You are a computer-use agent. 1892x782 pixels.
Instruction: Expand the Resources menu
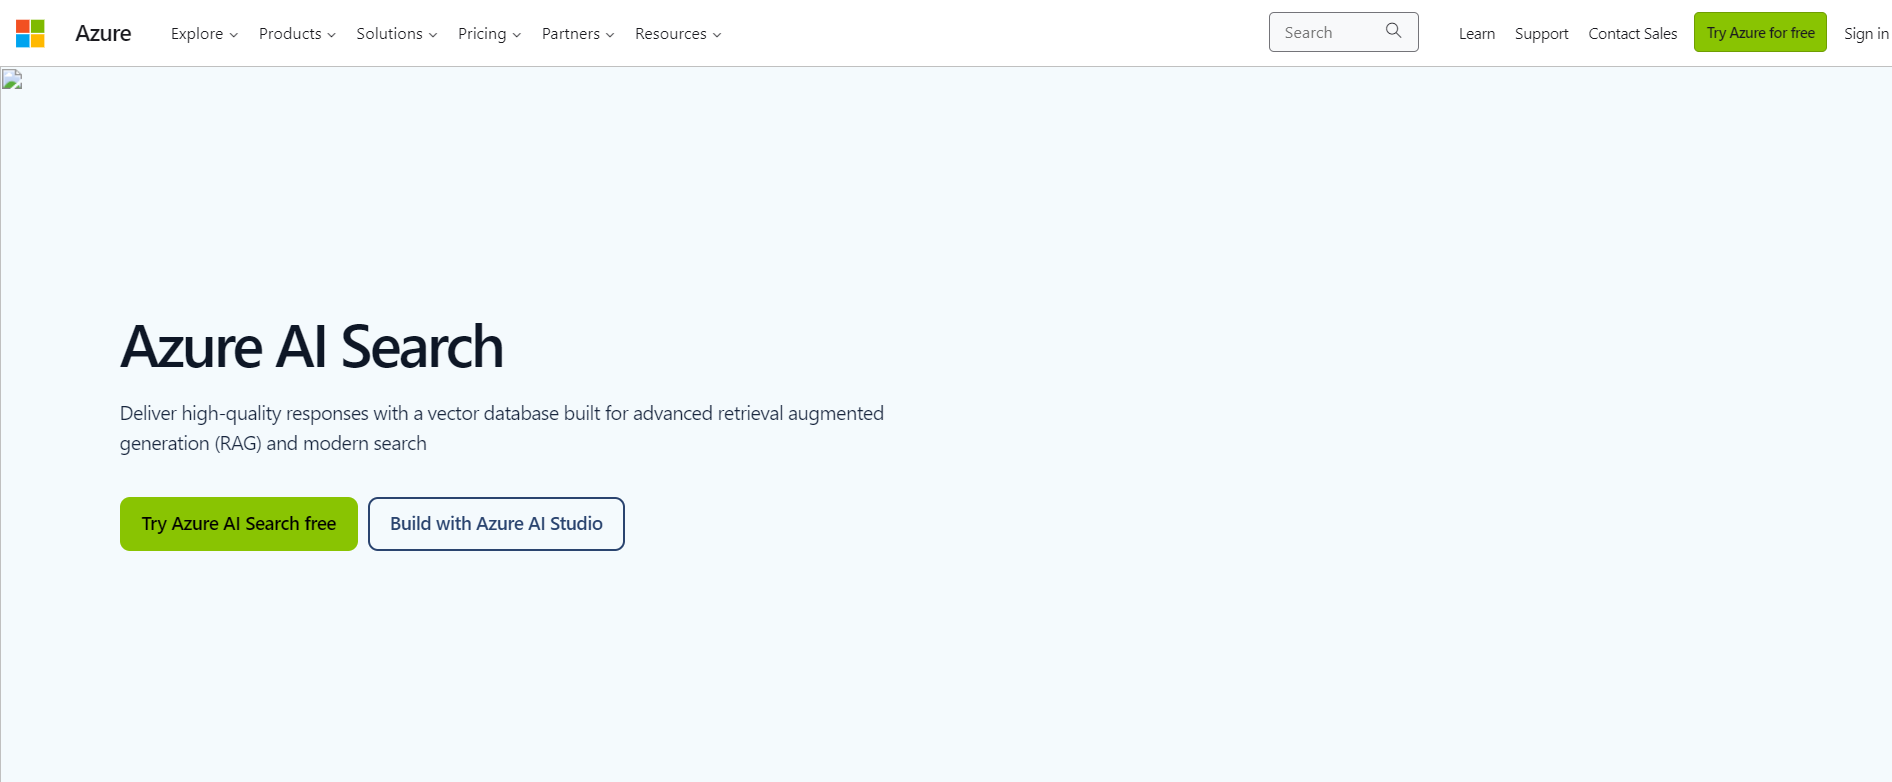[x=677, y=34]
